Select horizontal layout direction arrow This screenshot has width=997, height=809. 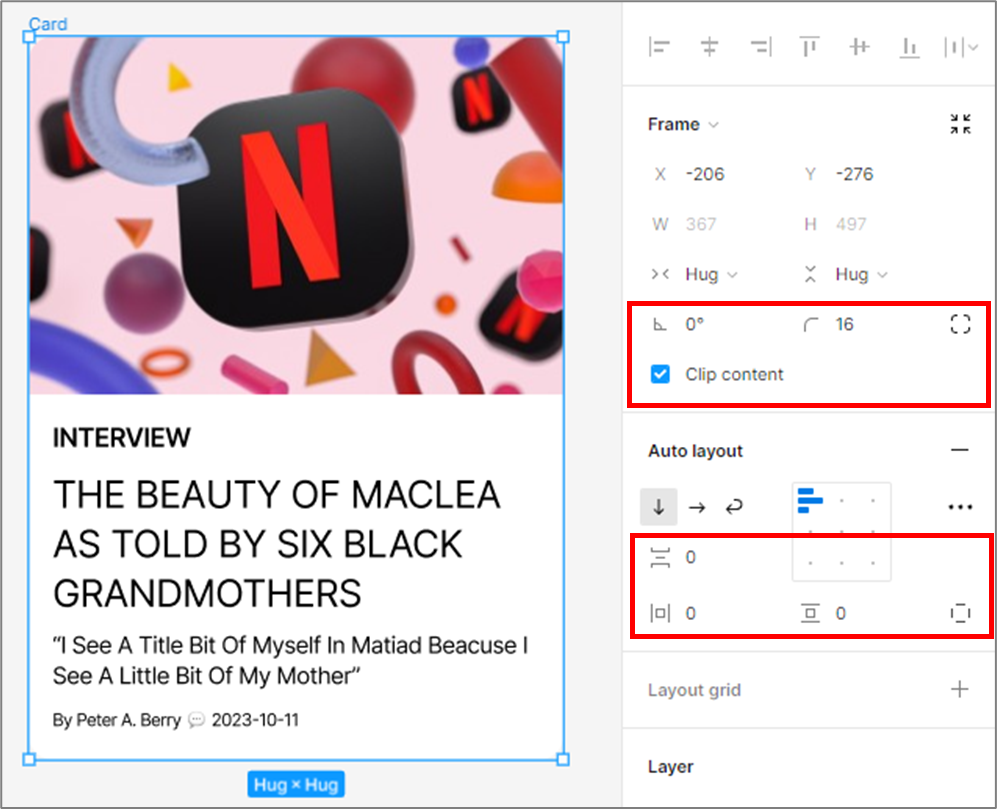point(697,507)
